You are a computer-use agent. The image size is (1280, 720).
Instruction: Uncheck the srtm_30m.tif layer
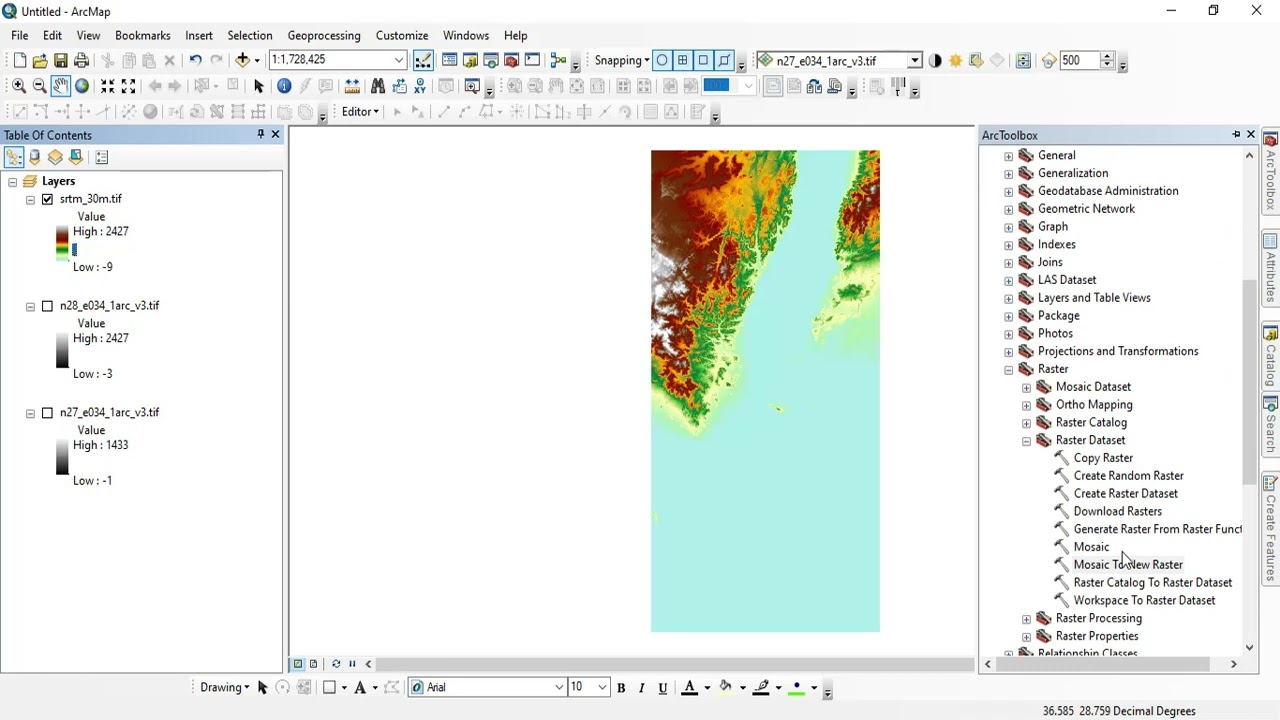tap(47, 199)
